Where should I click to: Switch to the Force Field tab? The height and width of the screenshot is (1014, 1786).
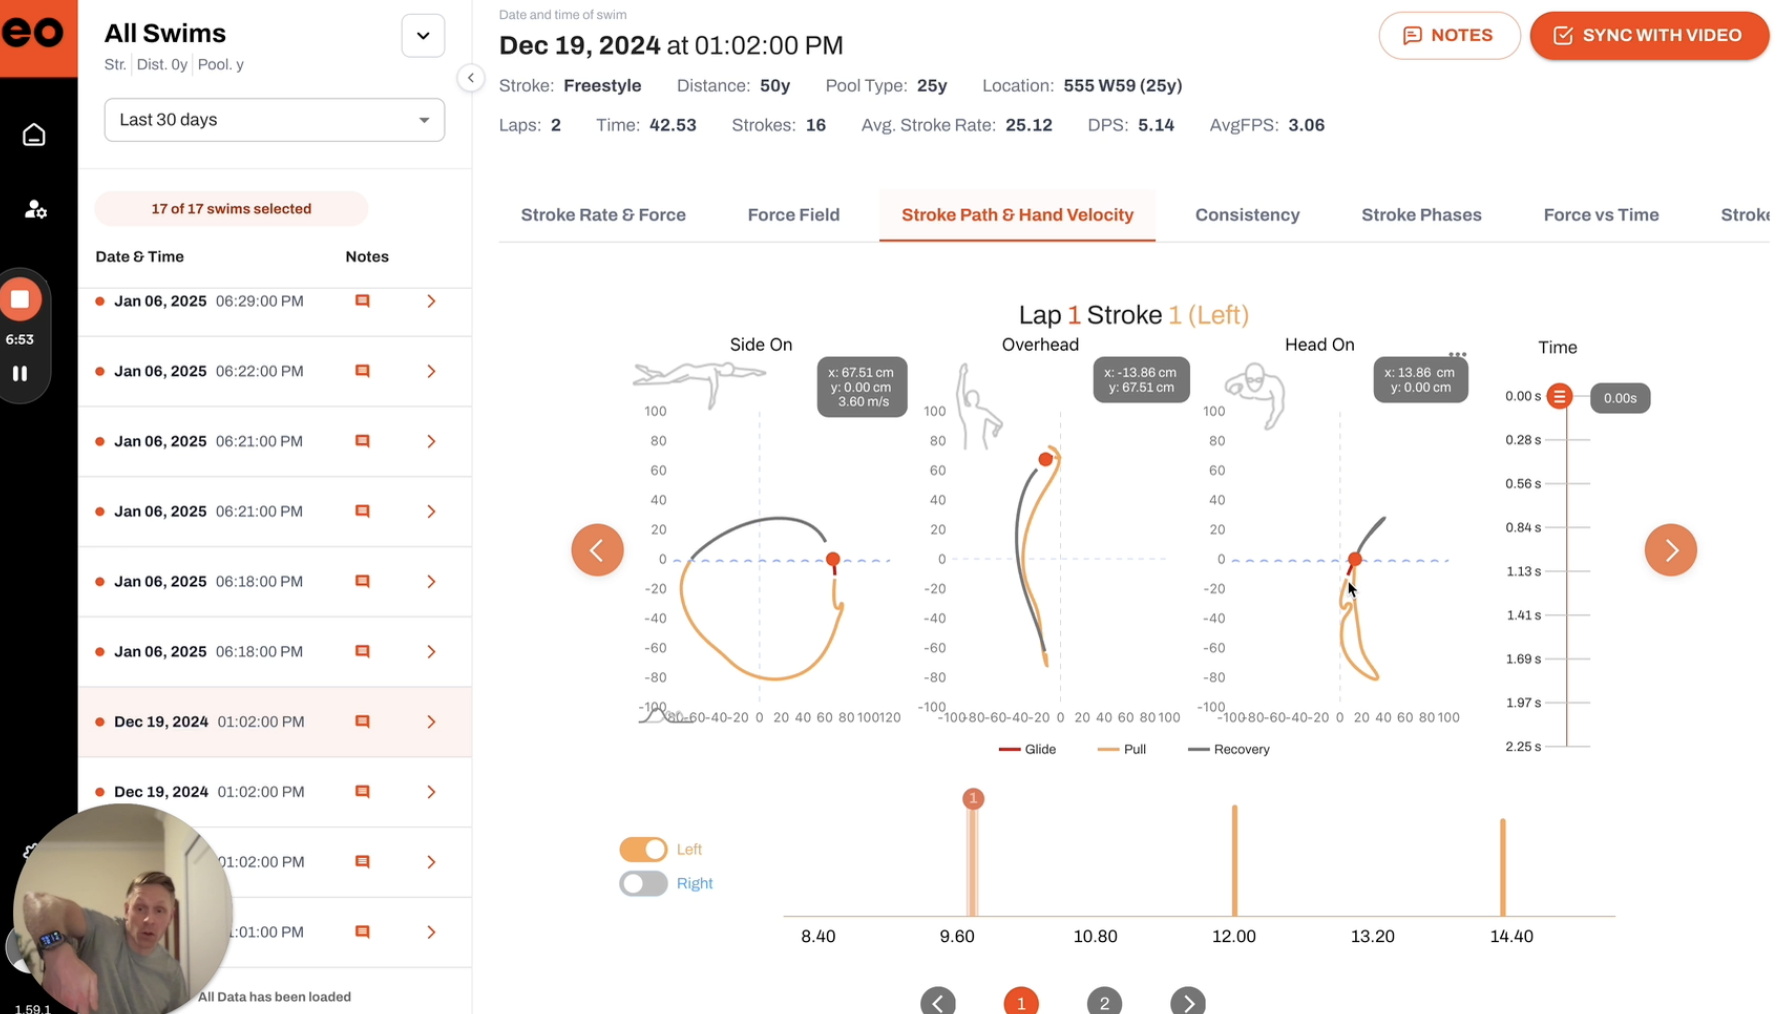(x=793, y=215)
